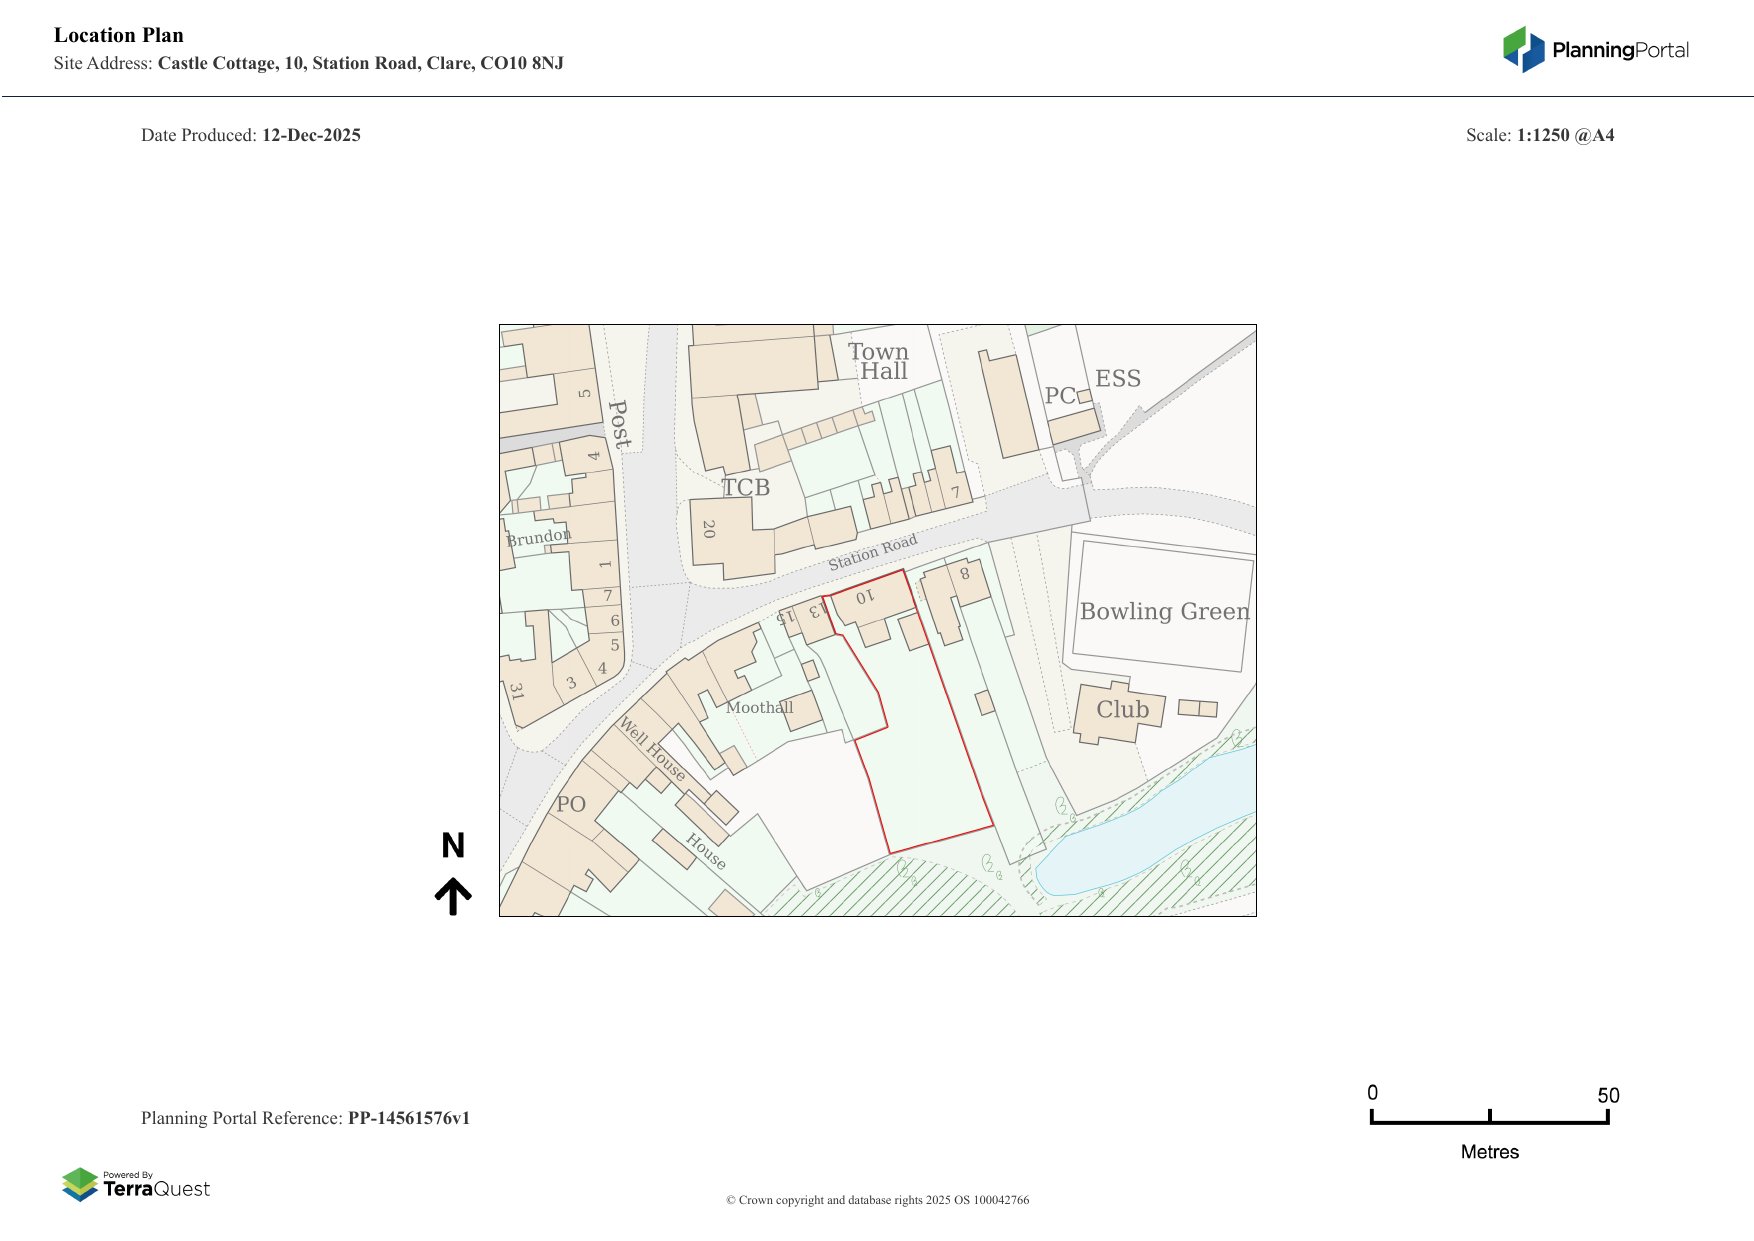Click the Bowling Green label
Image resolution: width=1754 pixels, height=1241 pixels.
coord(1164,611)
